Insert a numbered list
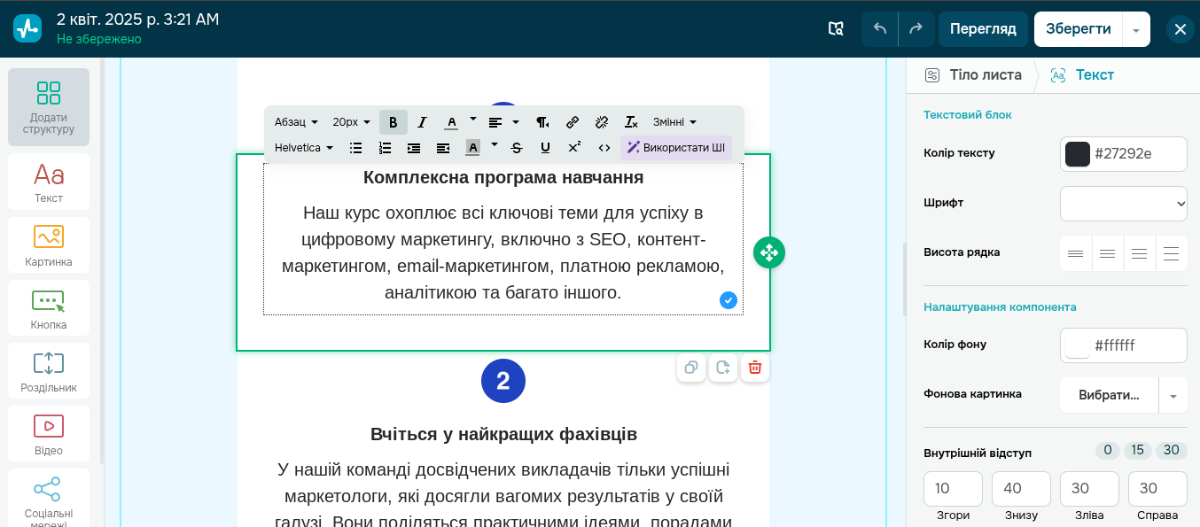Viewport: 1200px width, 527px height. click(385, 147)
